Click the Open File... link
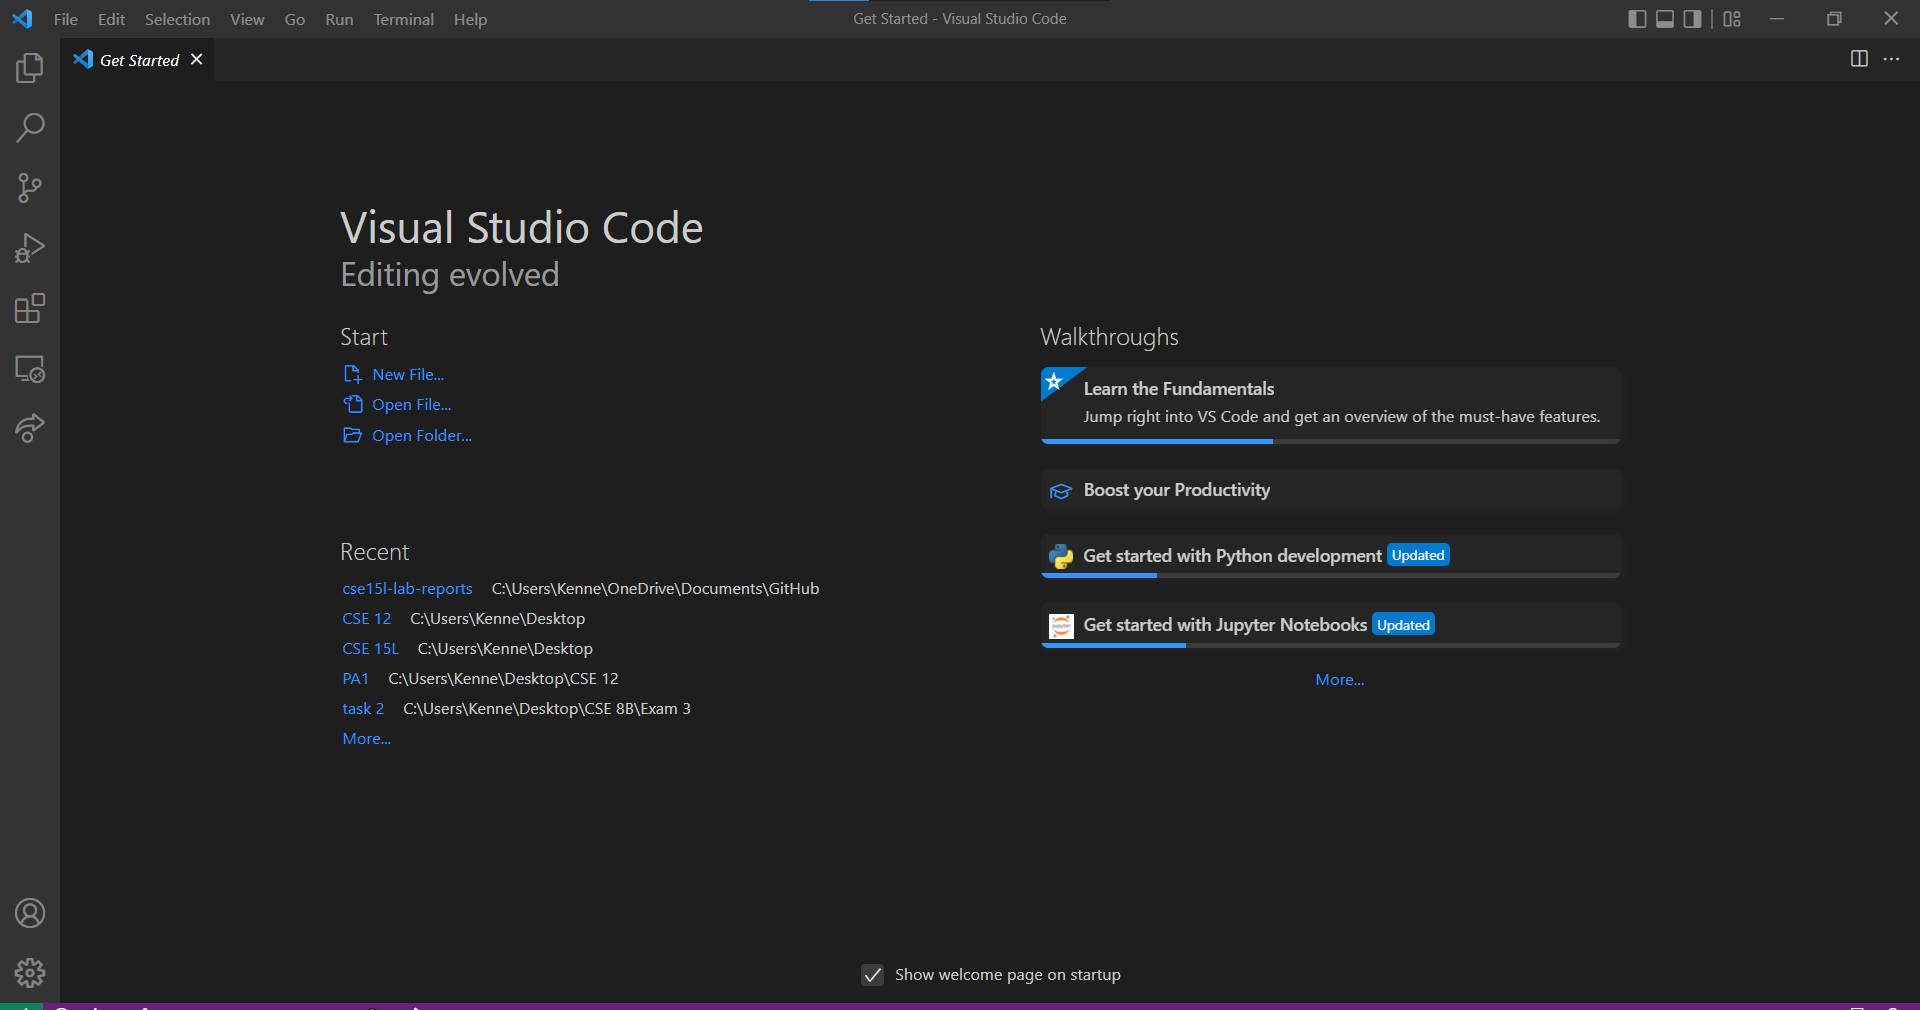 click(x=411, y=404)
